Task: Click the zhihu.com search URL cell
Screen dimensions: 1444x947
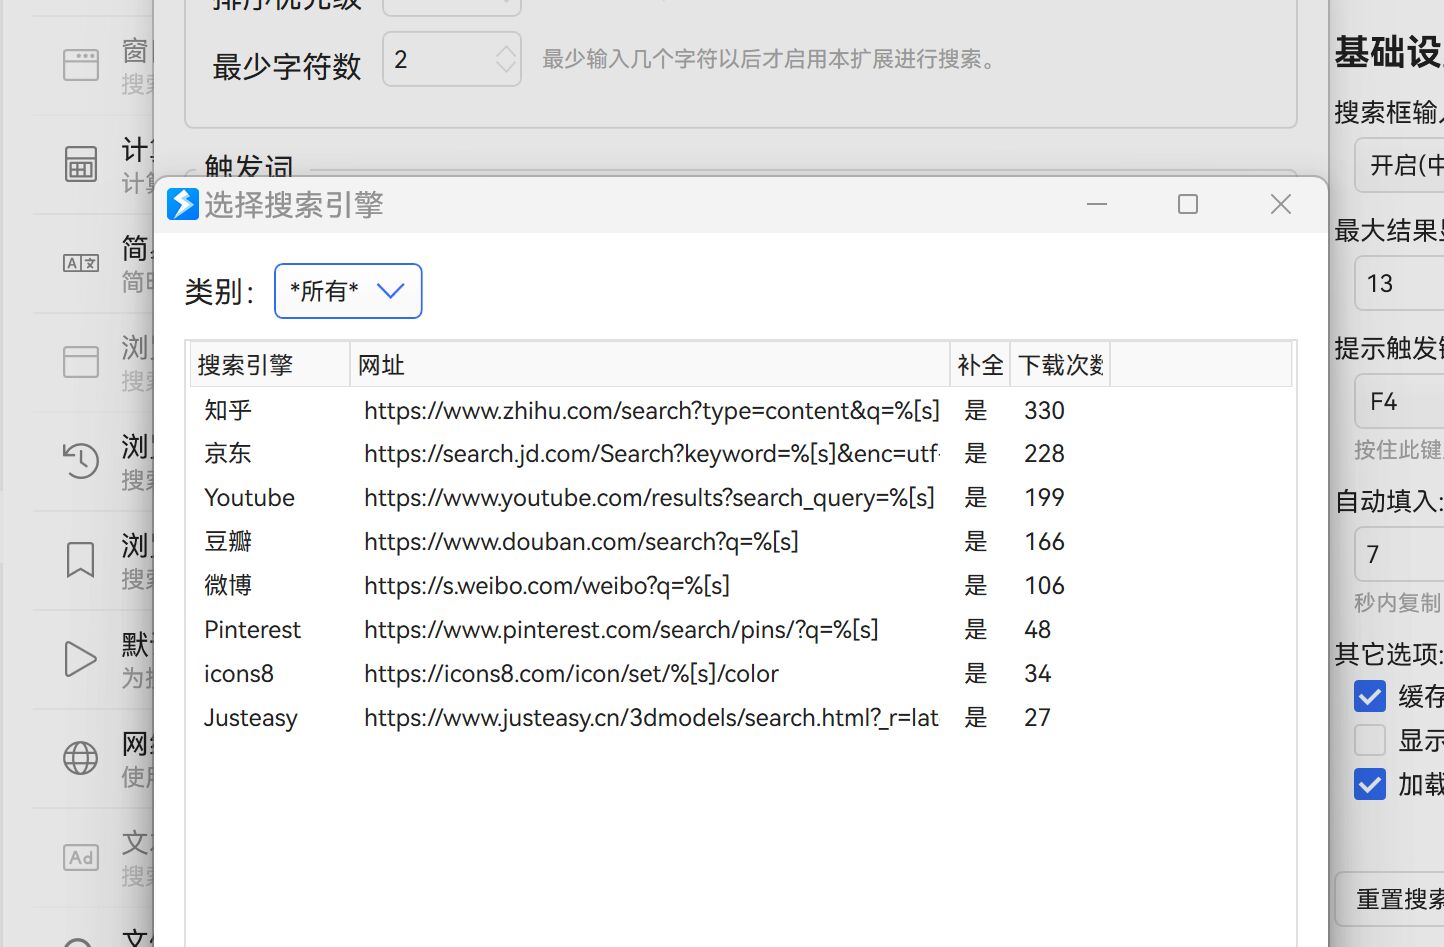Action: (652, 410)
